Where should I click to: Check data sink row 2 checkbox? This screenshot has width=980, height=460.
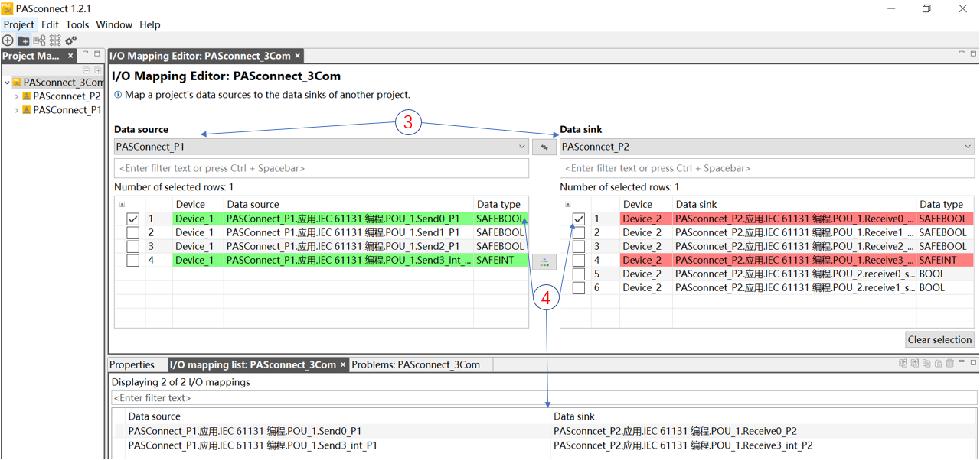(x=579, y=232)
